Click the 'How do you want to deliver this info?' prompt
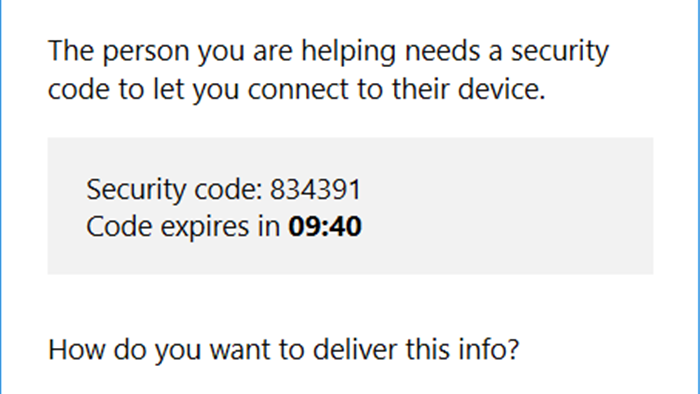This screenshot has width=700, height=394. coord(284,350)
